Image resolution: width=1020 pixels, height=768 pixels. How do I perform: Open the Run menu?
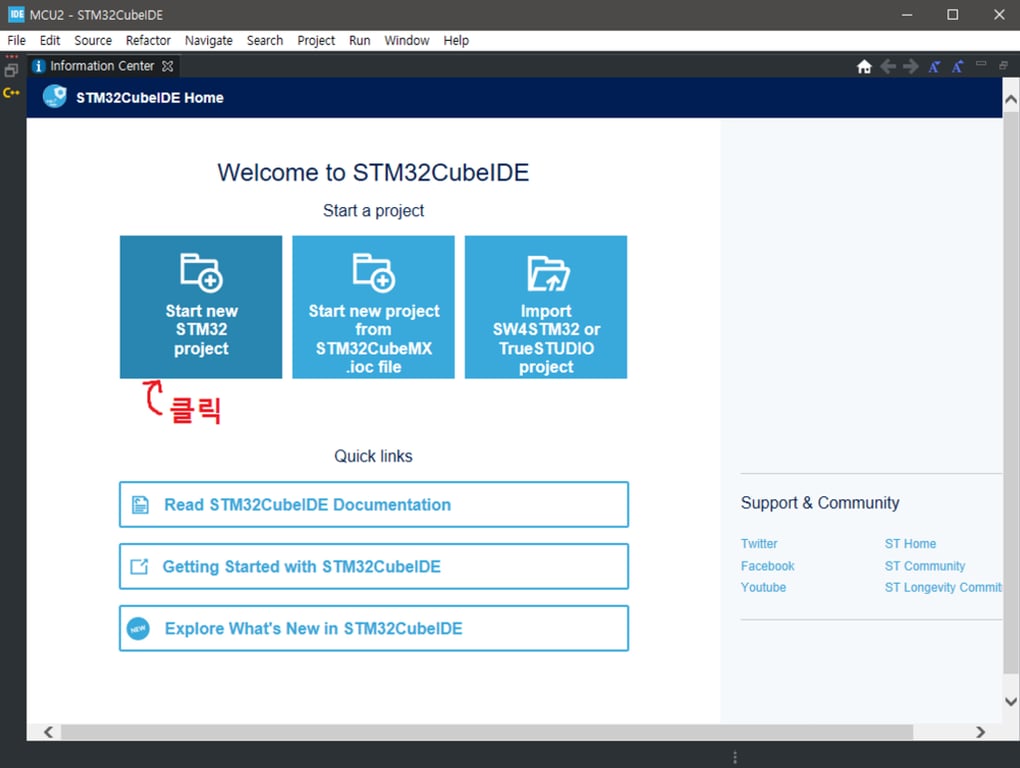360,40
